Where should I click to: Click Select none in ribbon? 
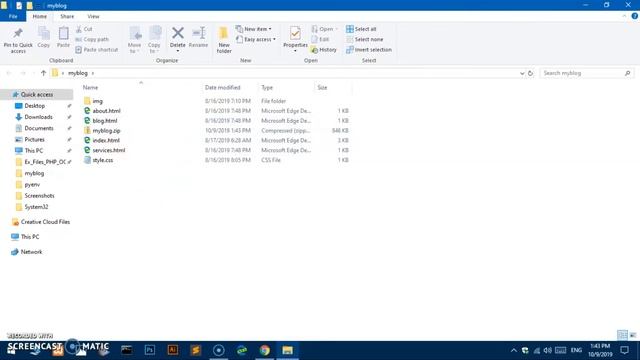pyautogui.click(x=364, y=39)
